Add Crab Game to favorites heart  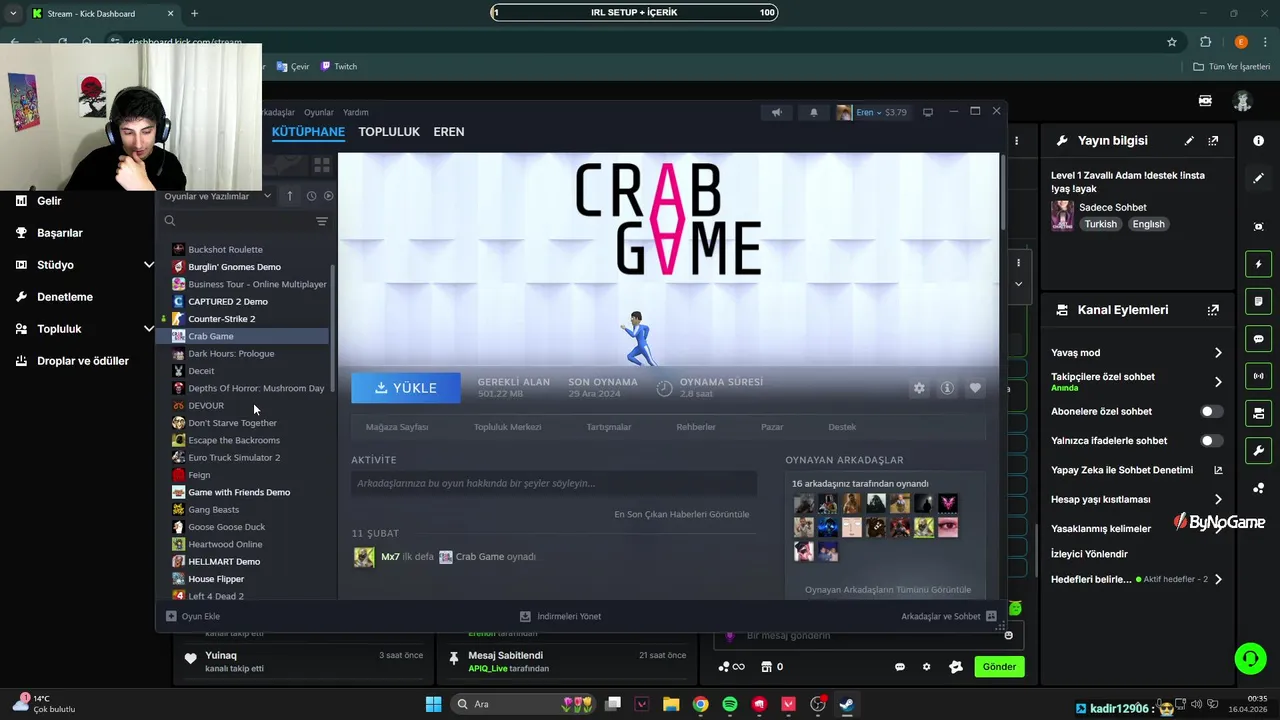point(975,388)
